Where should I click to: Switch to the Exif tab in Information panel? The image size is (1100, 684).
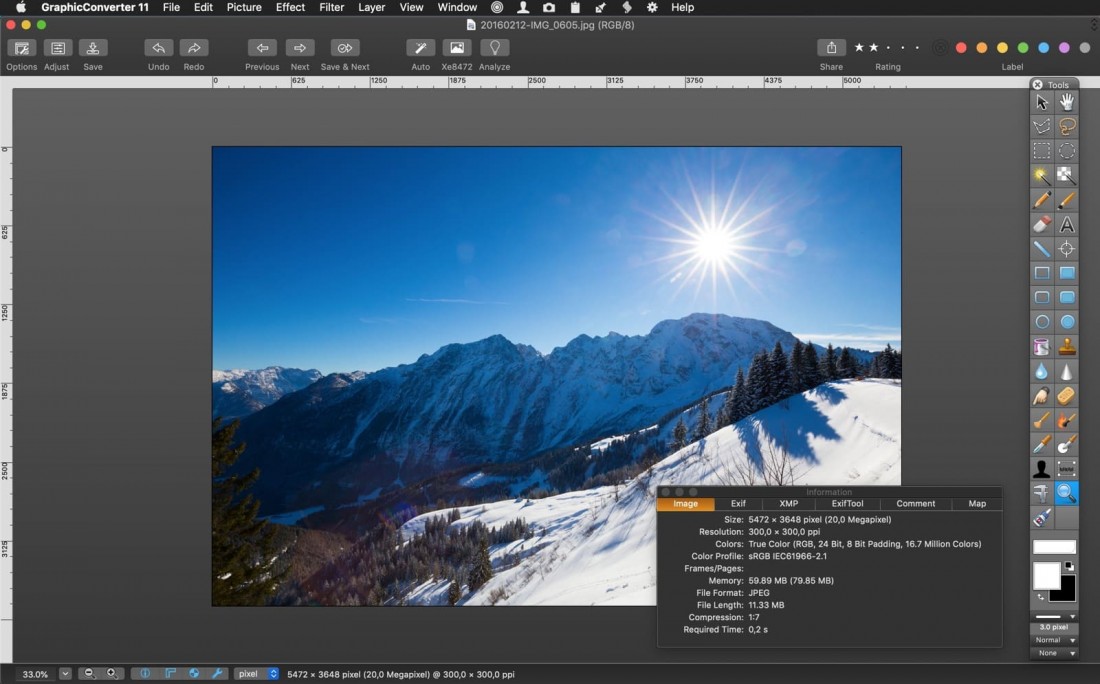tap(738, 503)
